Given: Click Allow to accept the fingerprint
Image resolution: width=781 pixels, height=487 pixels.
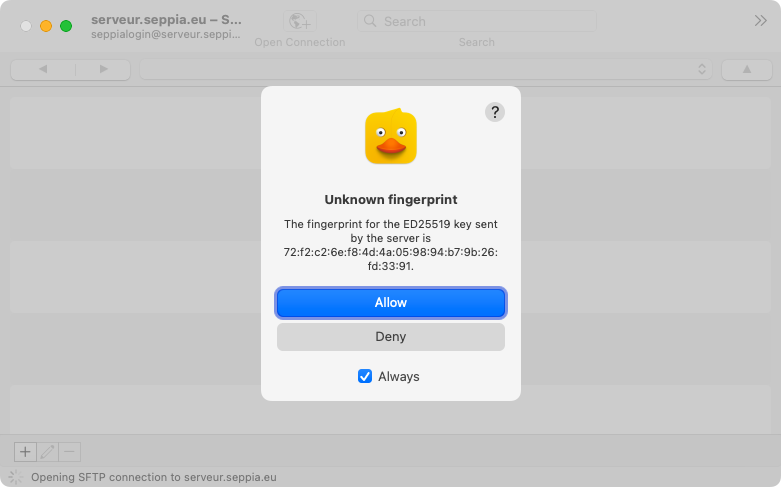Looking at the screenshot, I should click(x=391, y=302).
